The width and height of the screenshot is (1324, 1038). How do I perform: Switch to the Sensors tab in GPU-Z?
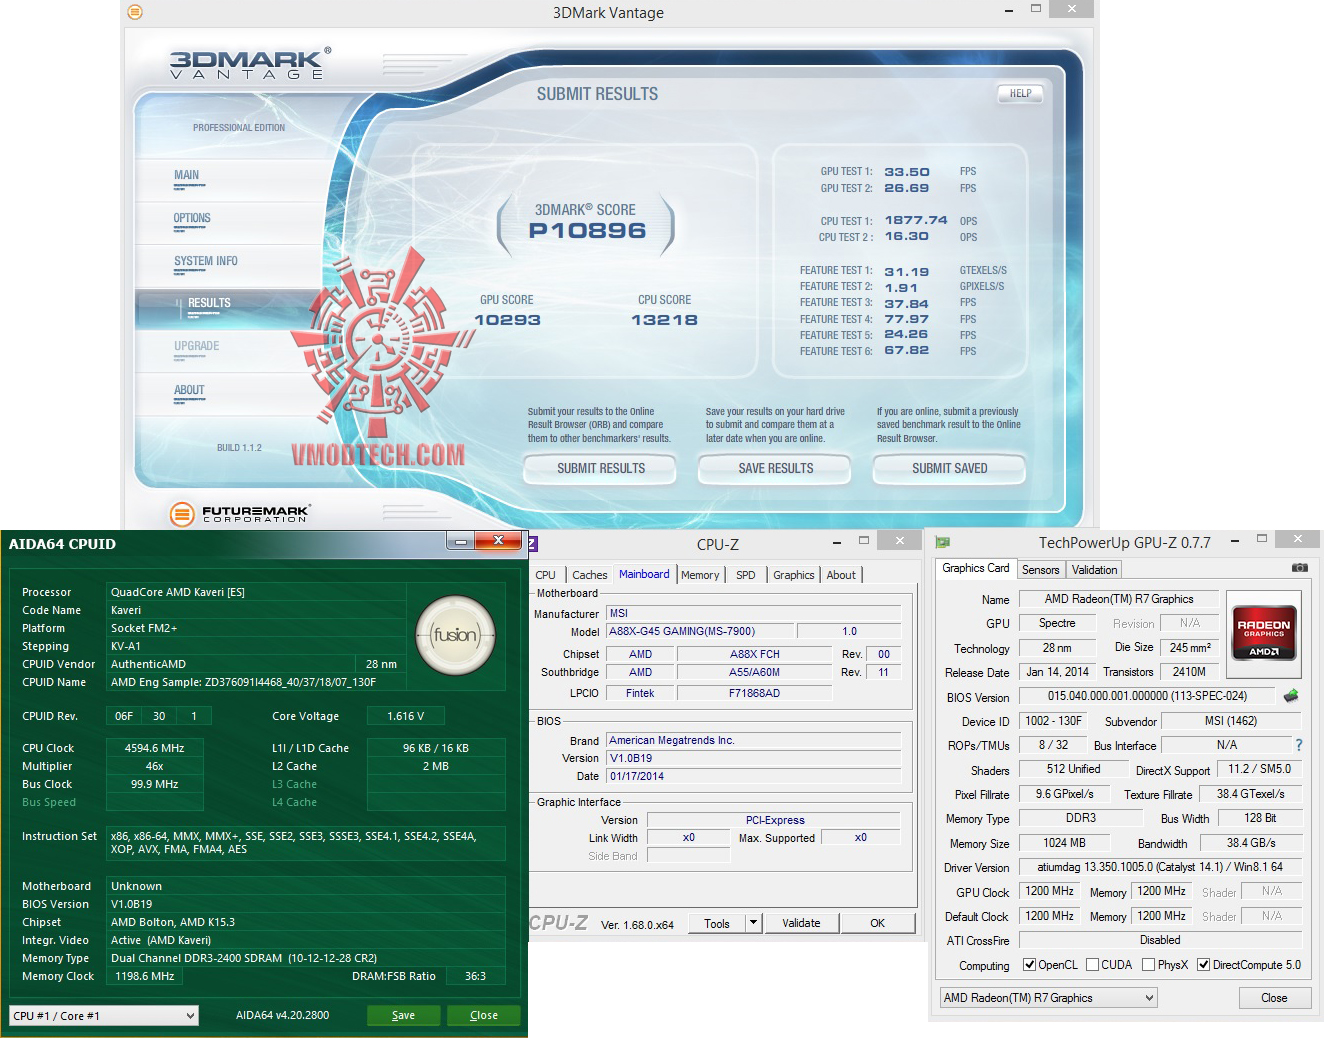click(1040, 570)
